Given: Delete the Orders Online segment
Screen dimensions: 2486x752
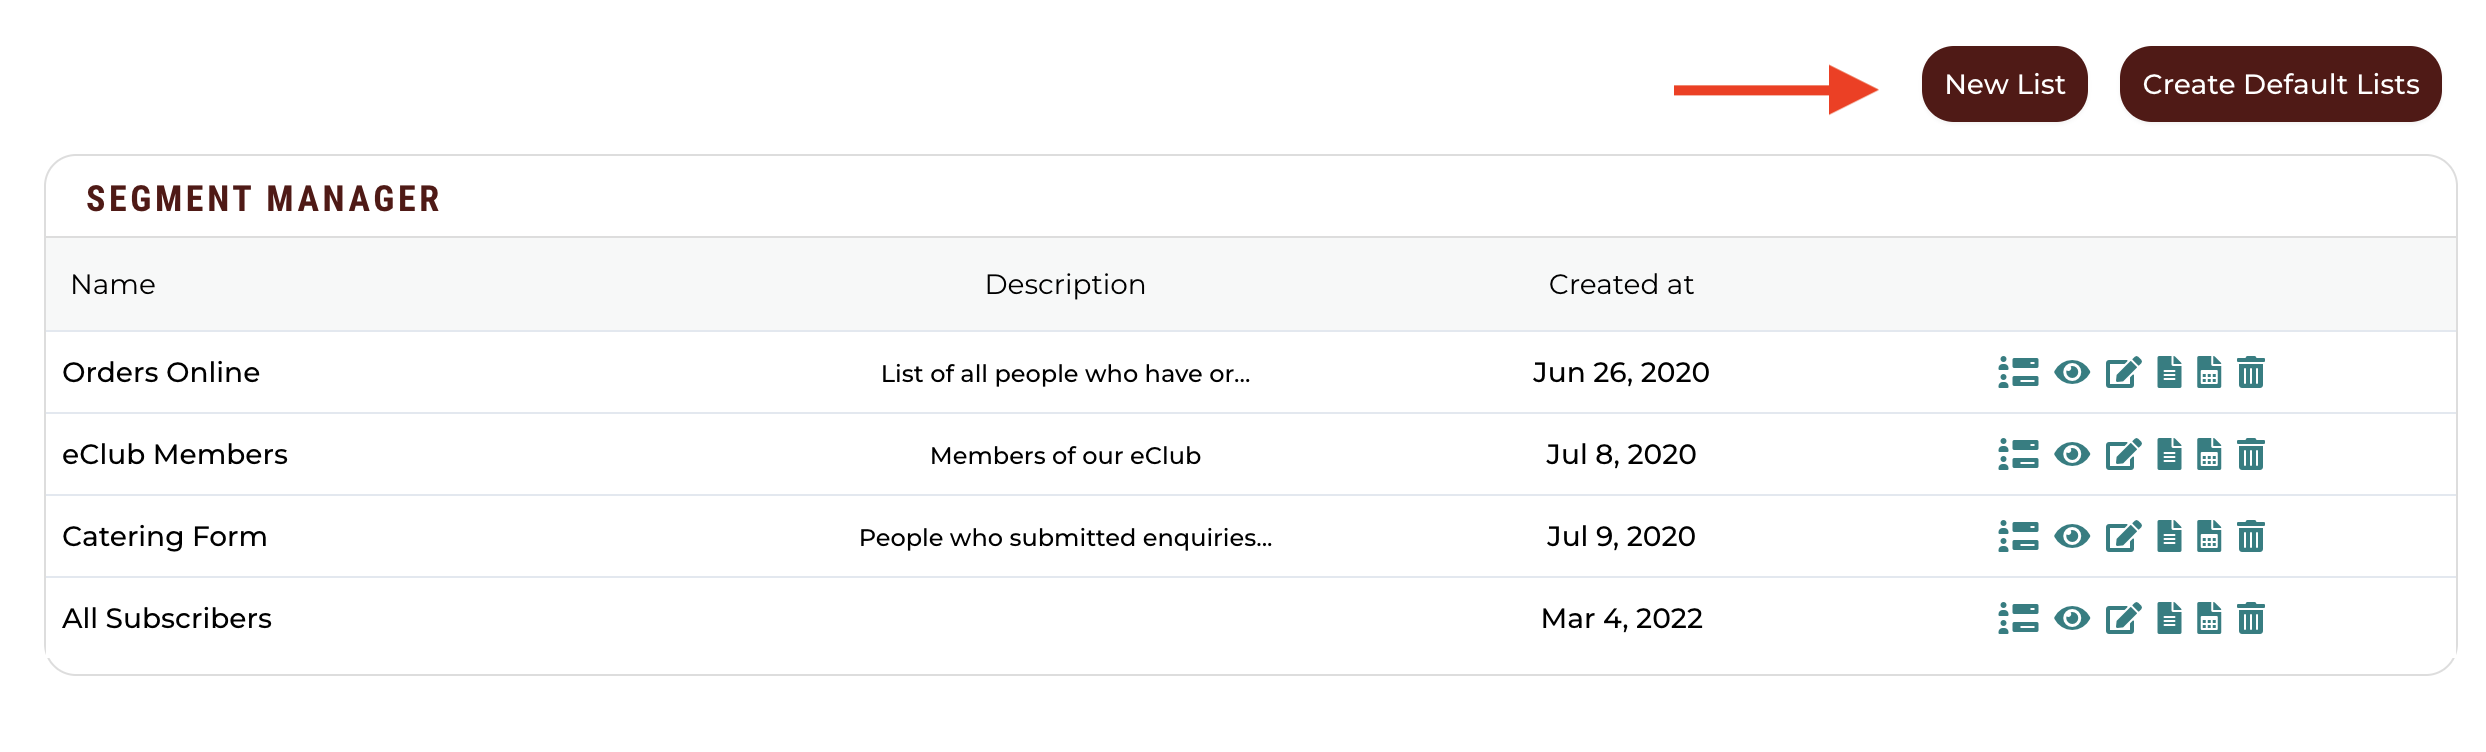Looking at the screenshot, I should [2250, 372].
